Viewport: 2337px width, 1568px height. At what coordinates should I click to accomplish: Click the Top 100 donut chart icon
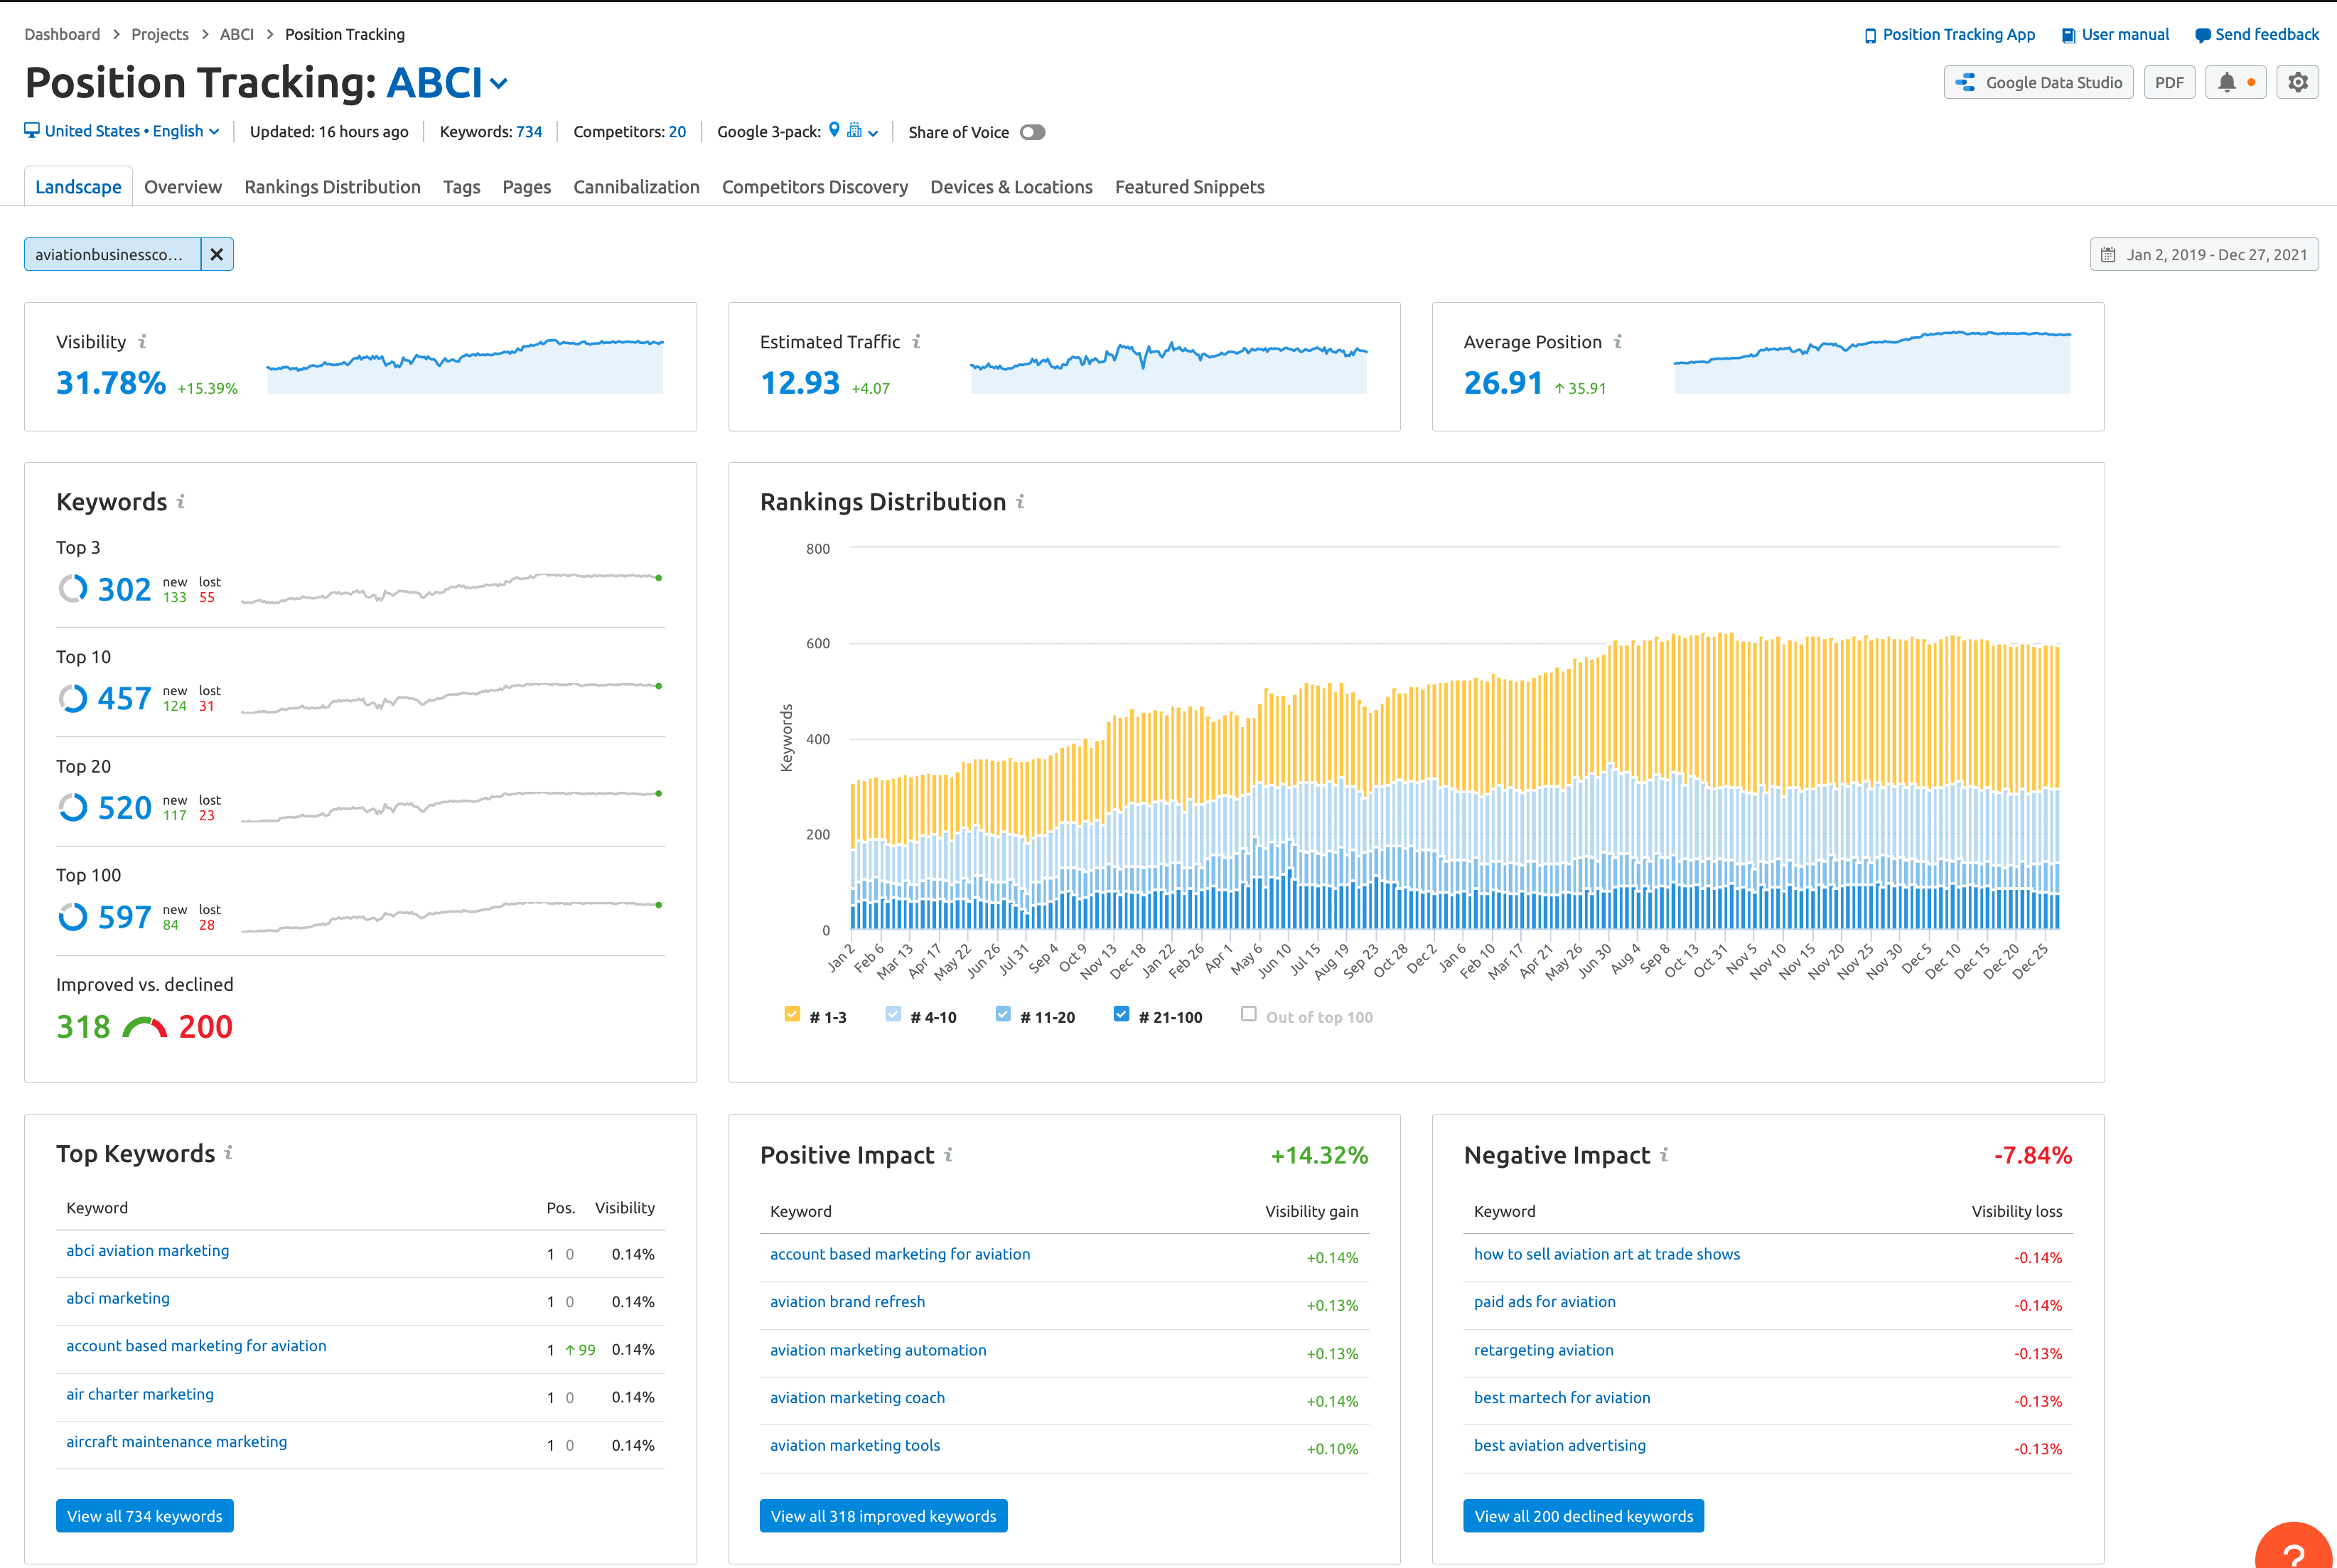coord(72,916)
